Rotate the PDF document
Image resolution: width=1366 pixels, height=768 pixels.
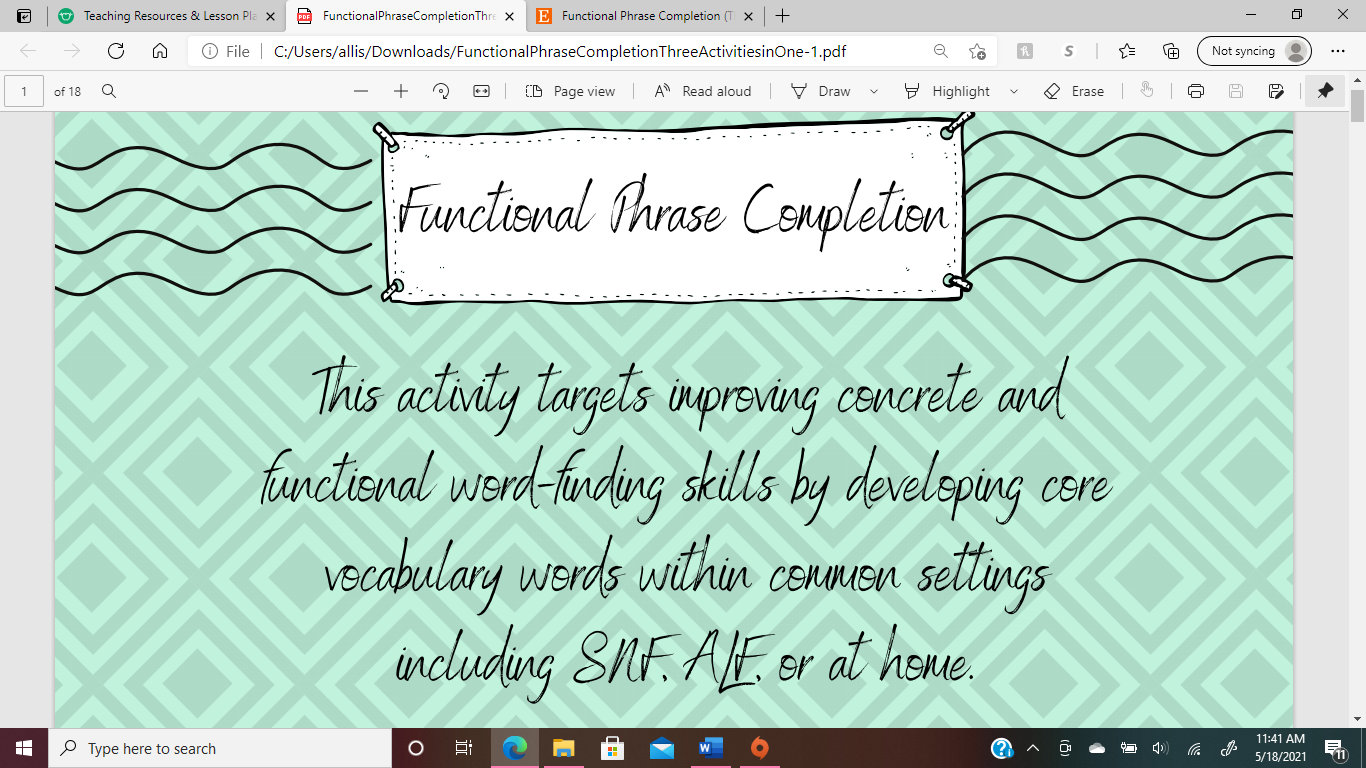point(440,91)
